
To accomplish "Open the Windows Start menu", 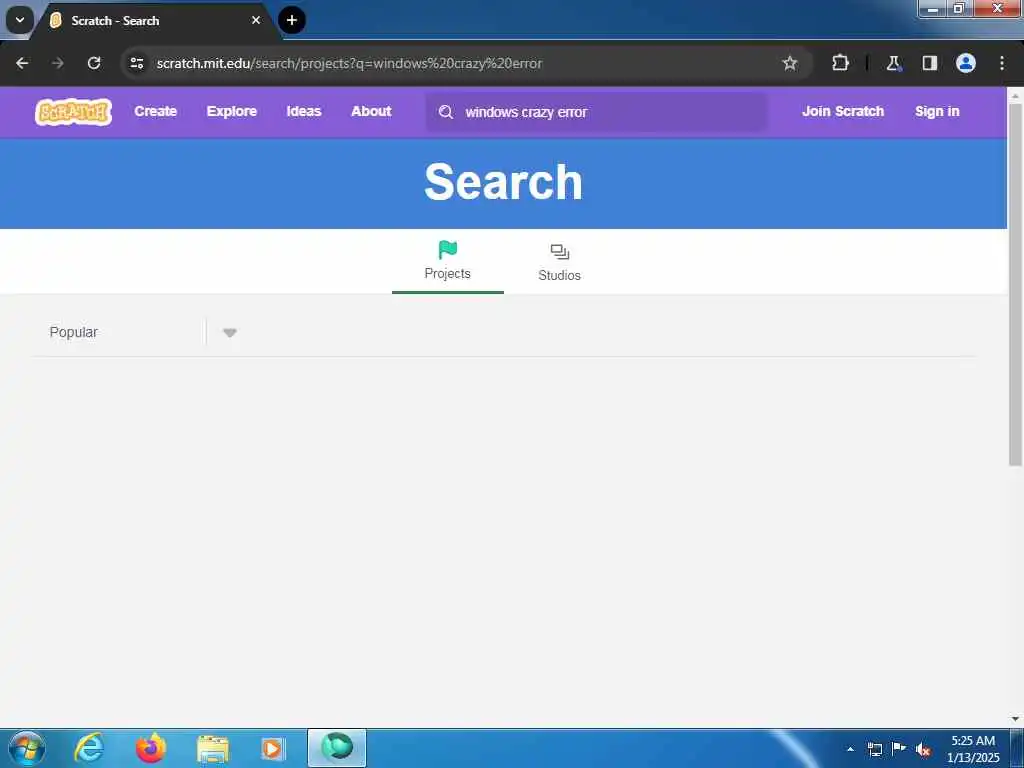I will coord(27,748).
